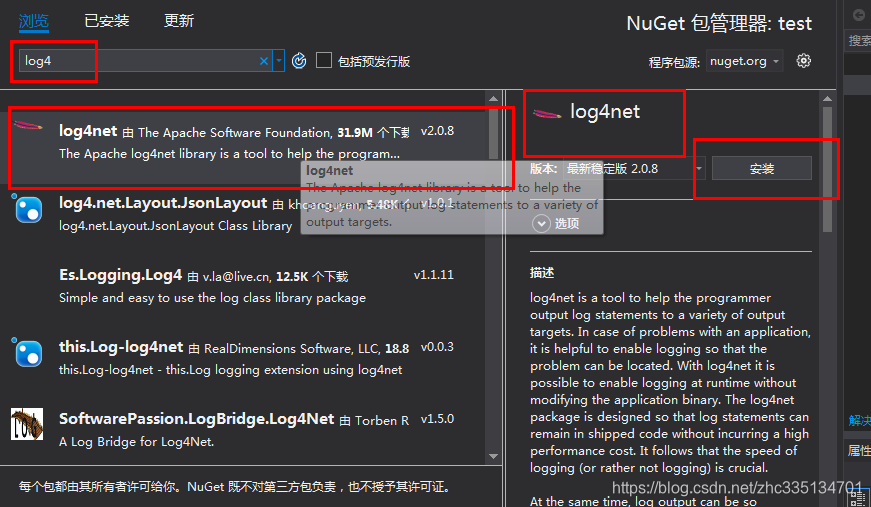Click the 属性 panel label at right edge
This screenshot has width=871, height=507.
[859, 450]
